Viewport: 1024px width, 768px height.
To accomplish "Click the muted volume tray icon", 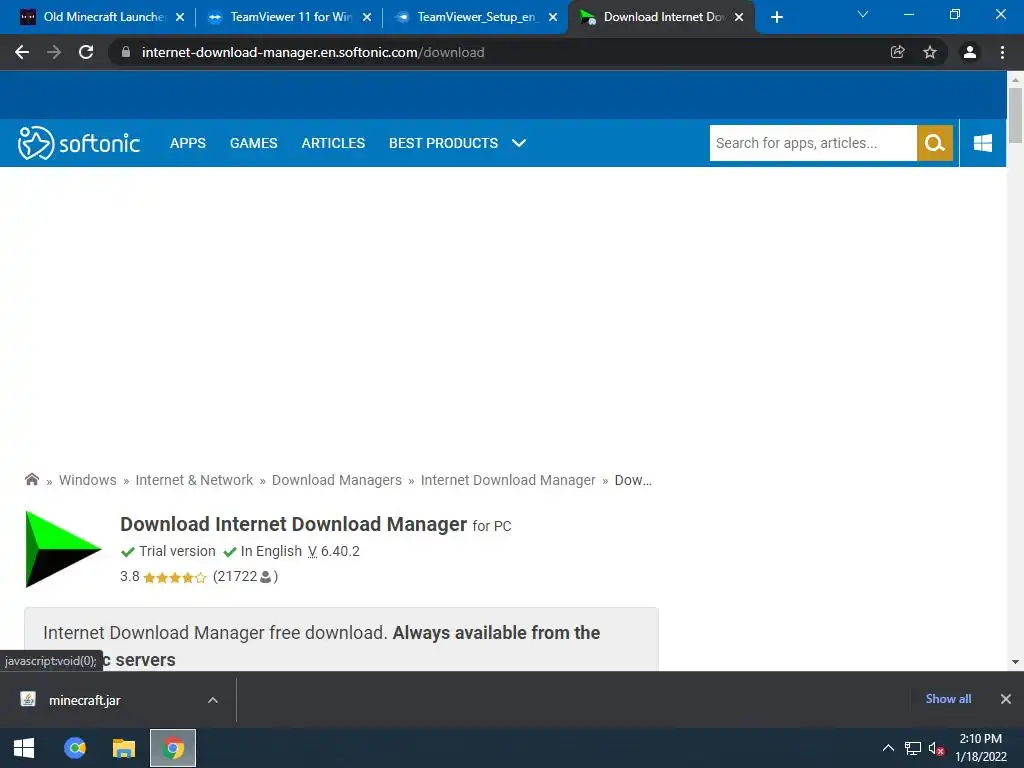I will point(936,748).
